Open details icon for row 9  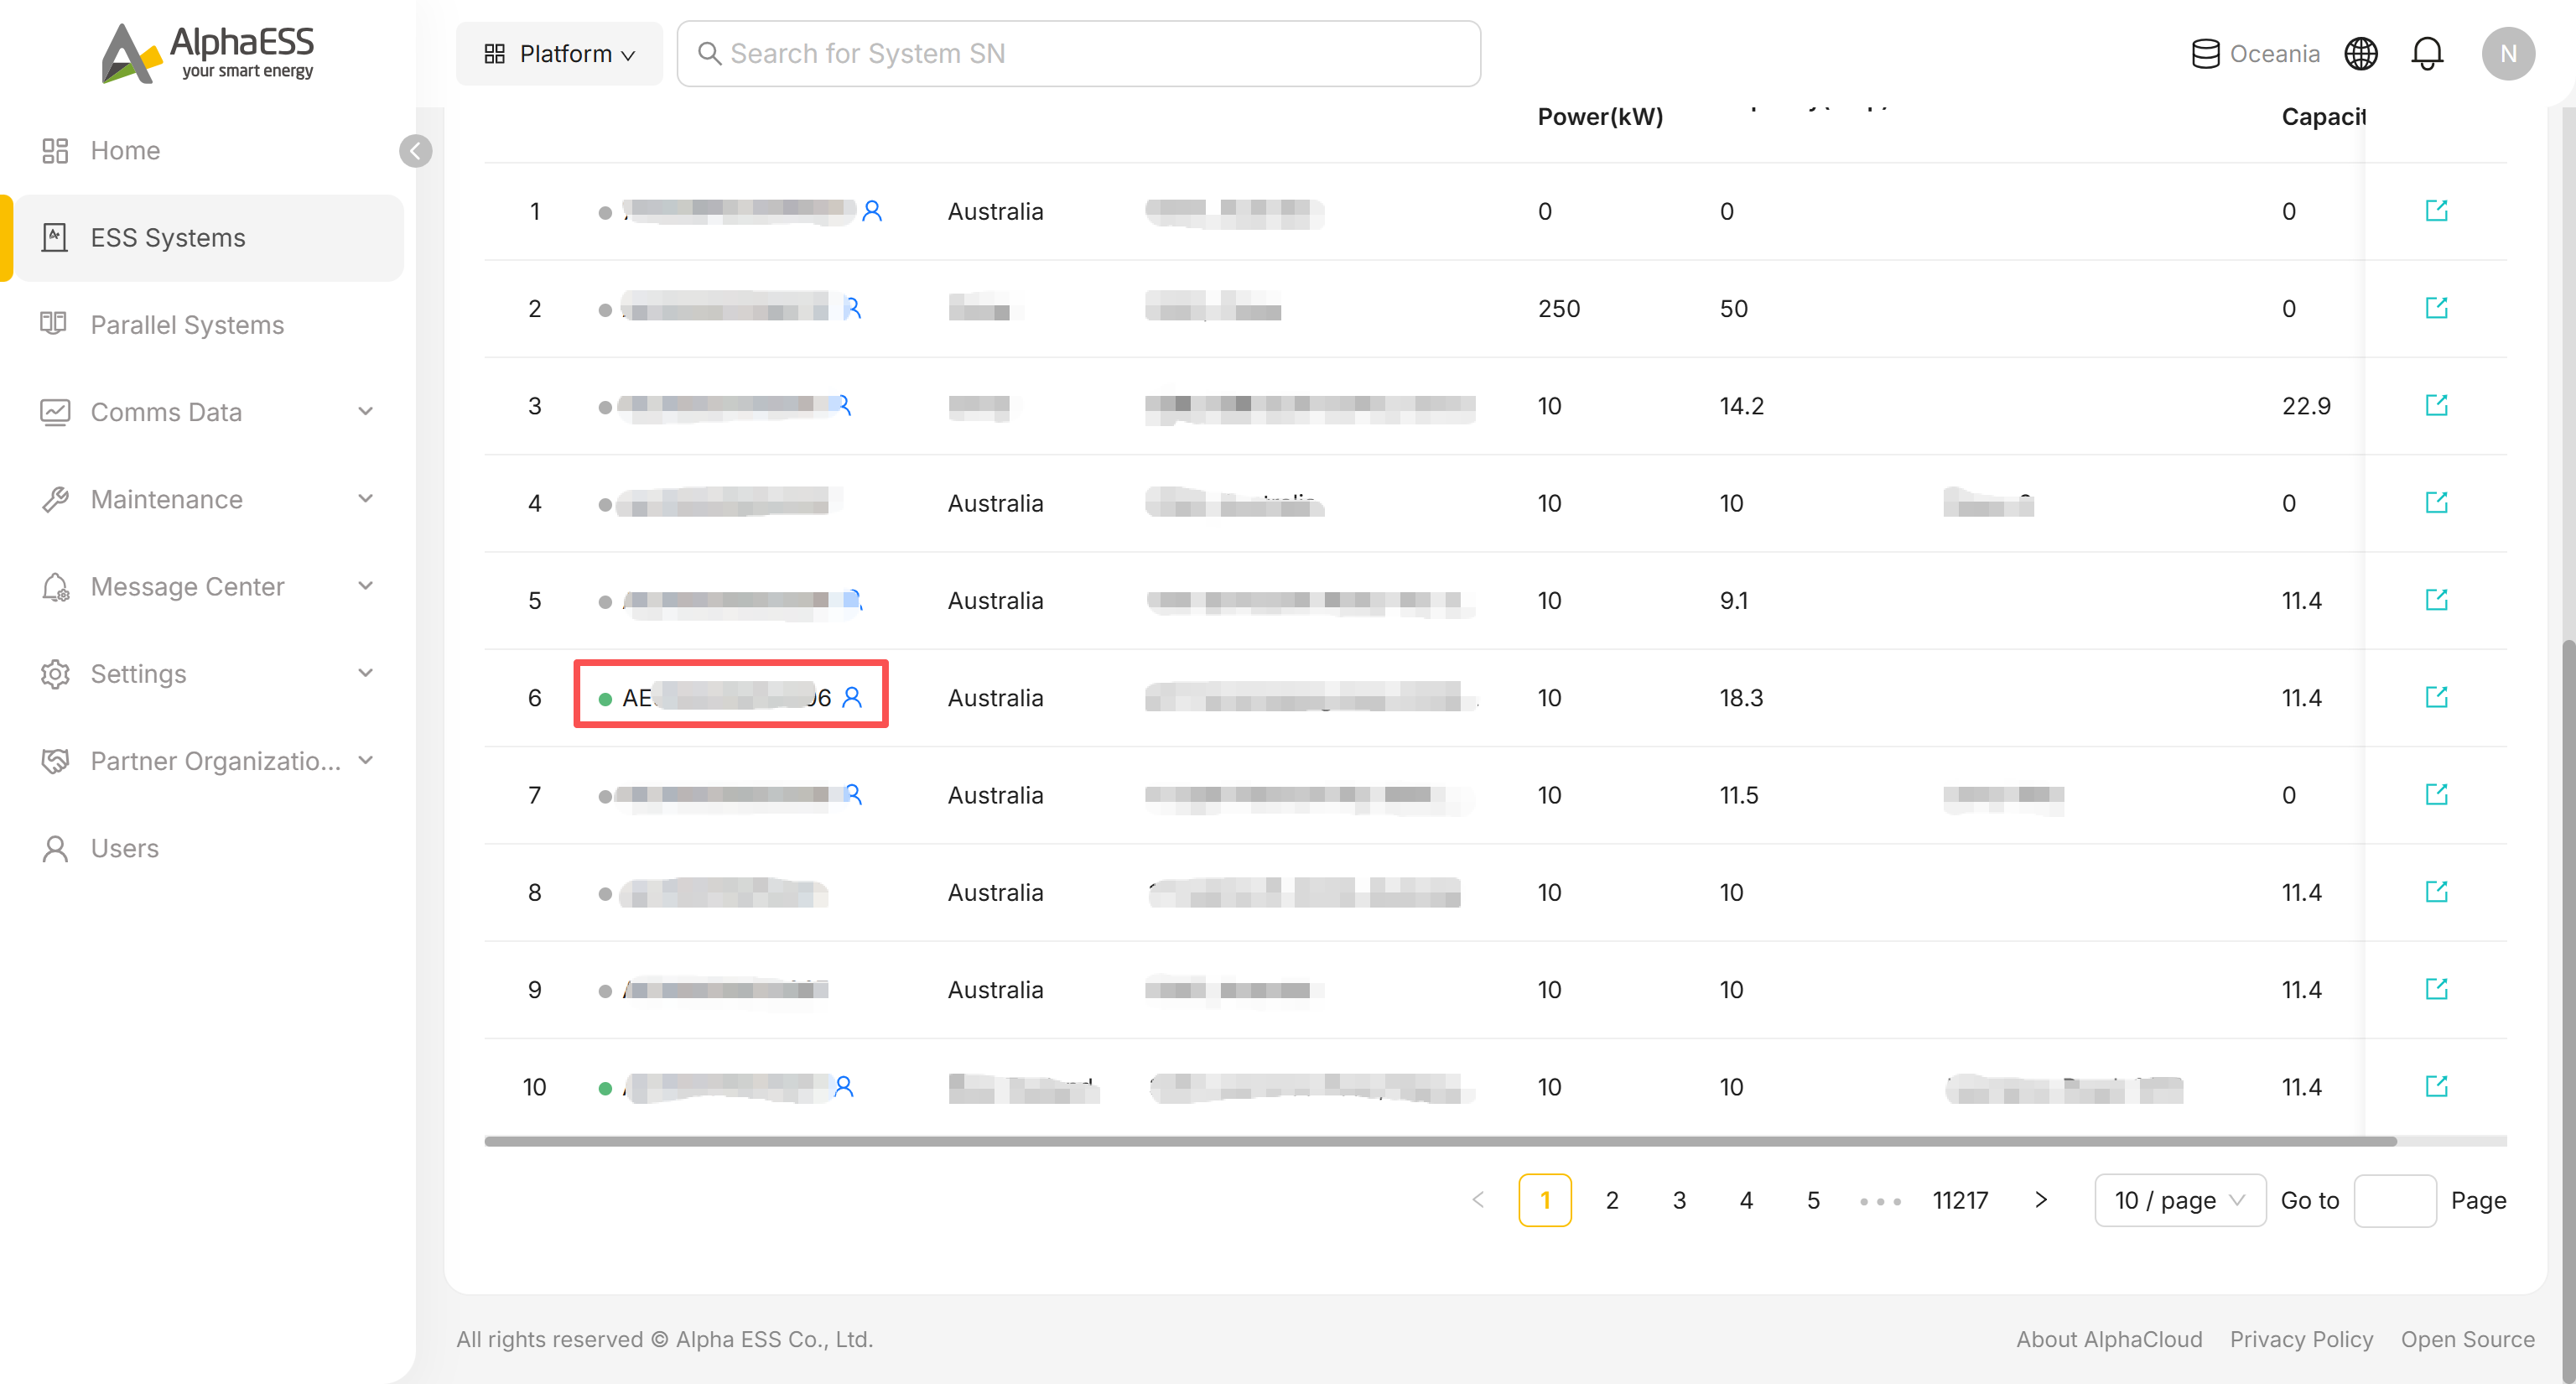point(2436,989)
